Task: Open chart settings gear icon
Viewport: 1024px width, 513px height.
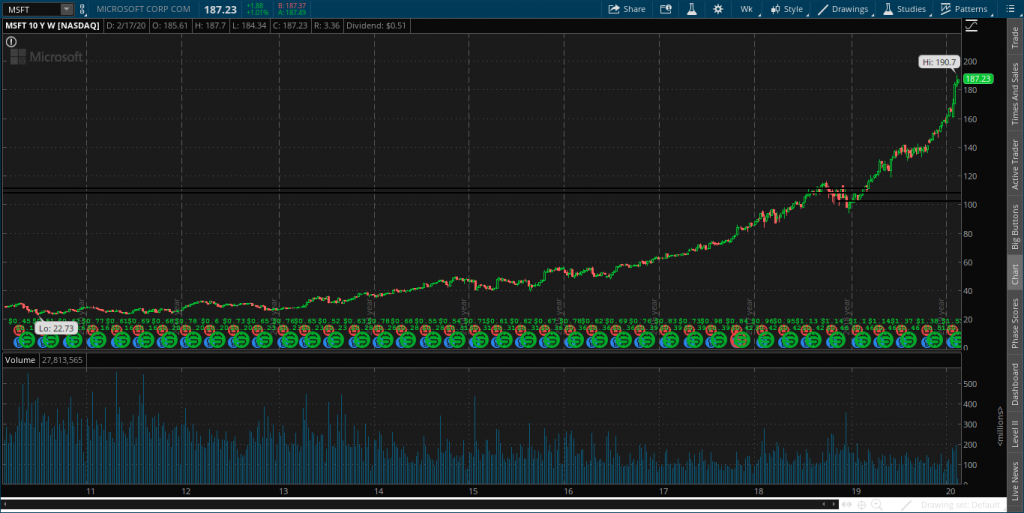Action: 718,9
